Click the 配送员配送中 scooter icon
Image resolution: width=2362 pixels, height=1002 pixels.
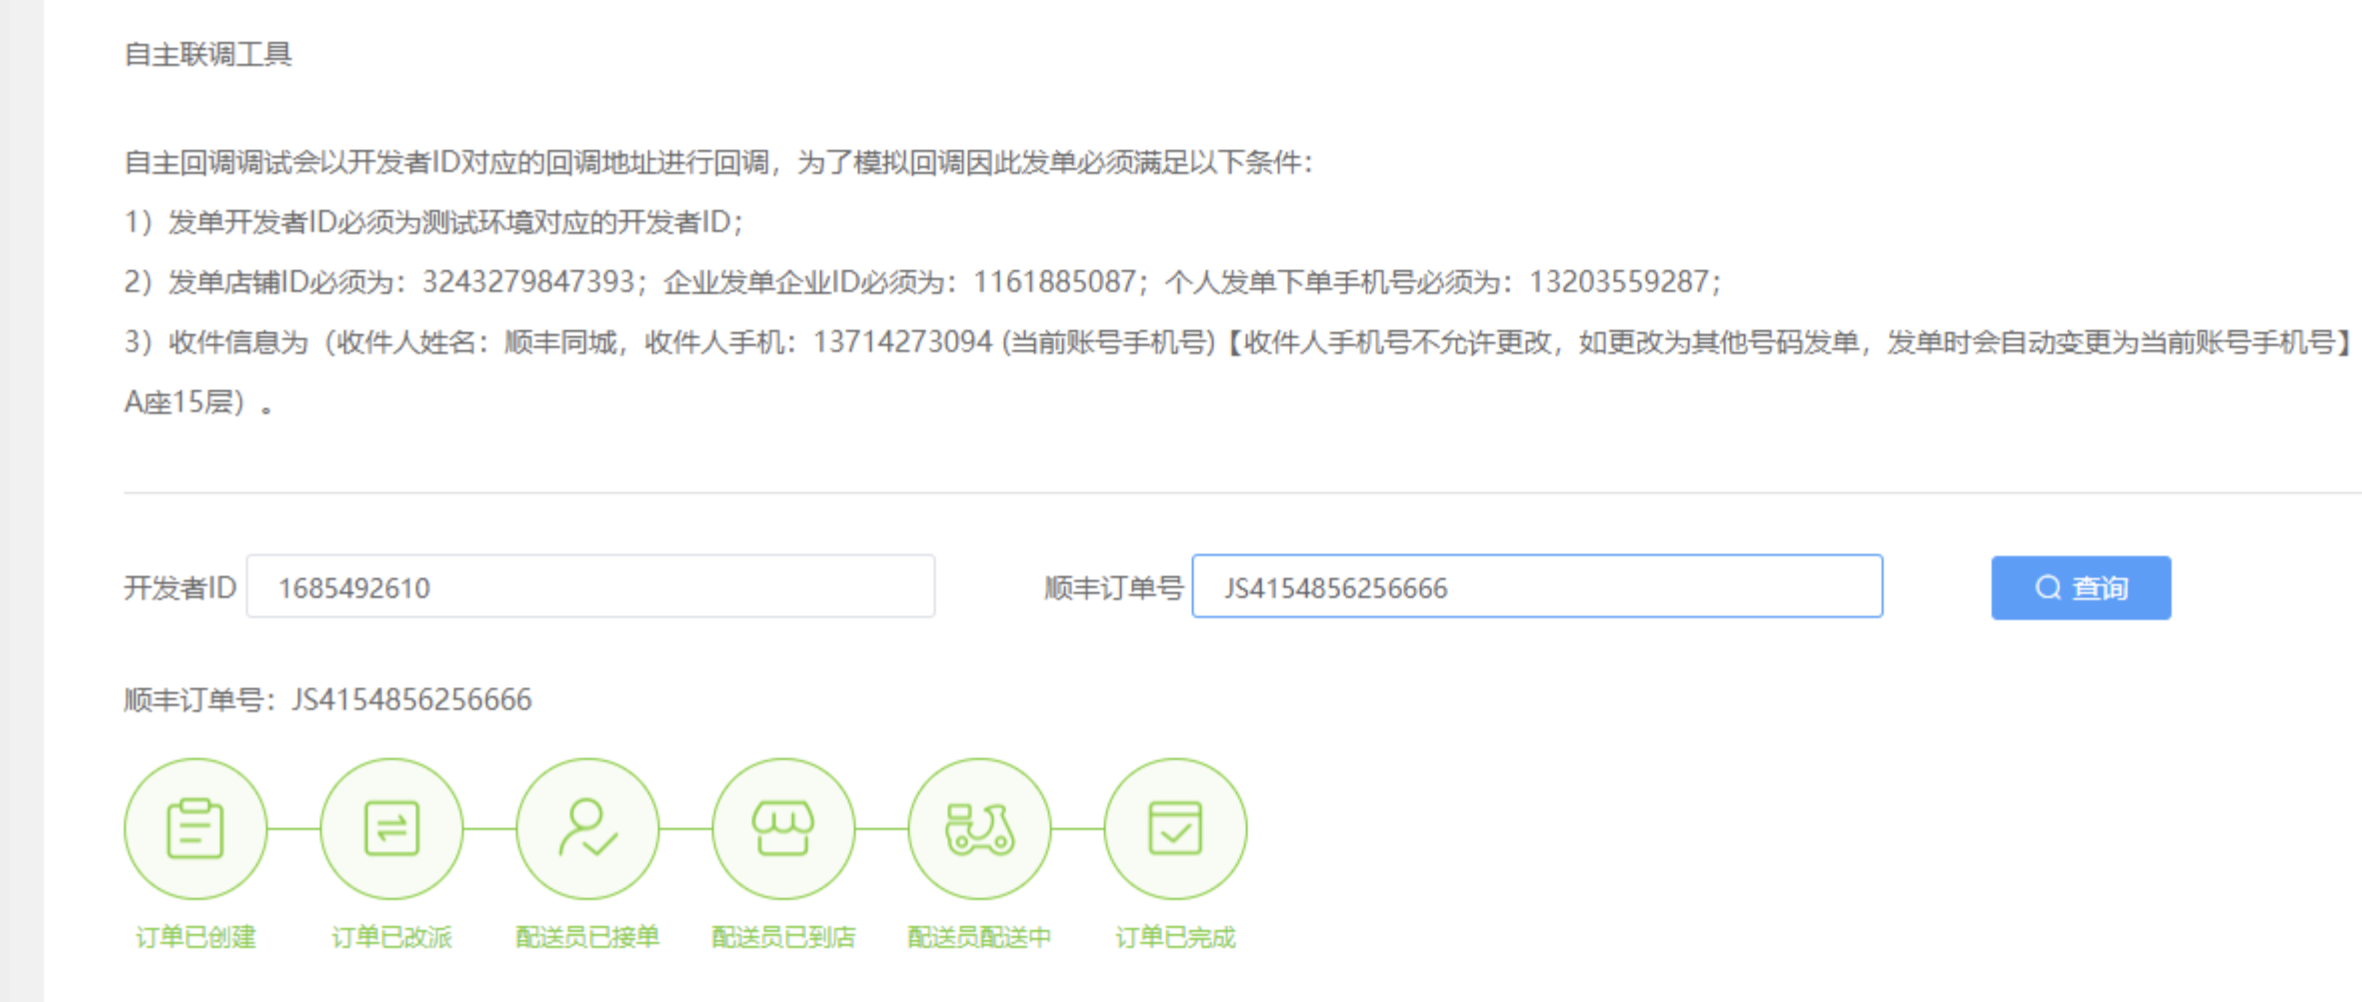pyautogui.click(x=979, y=829)
